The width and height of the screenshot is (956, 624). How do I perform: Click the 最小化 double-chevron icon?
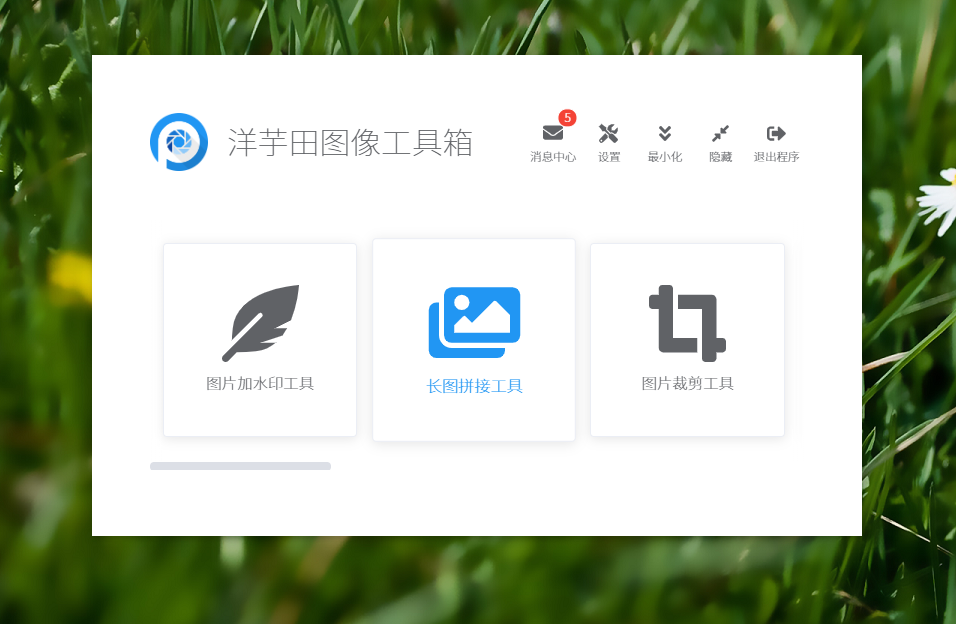click(x=665, y=133)
